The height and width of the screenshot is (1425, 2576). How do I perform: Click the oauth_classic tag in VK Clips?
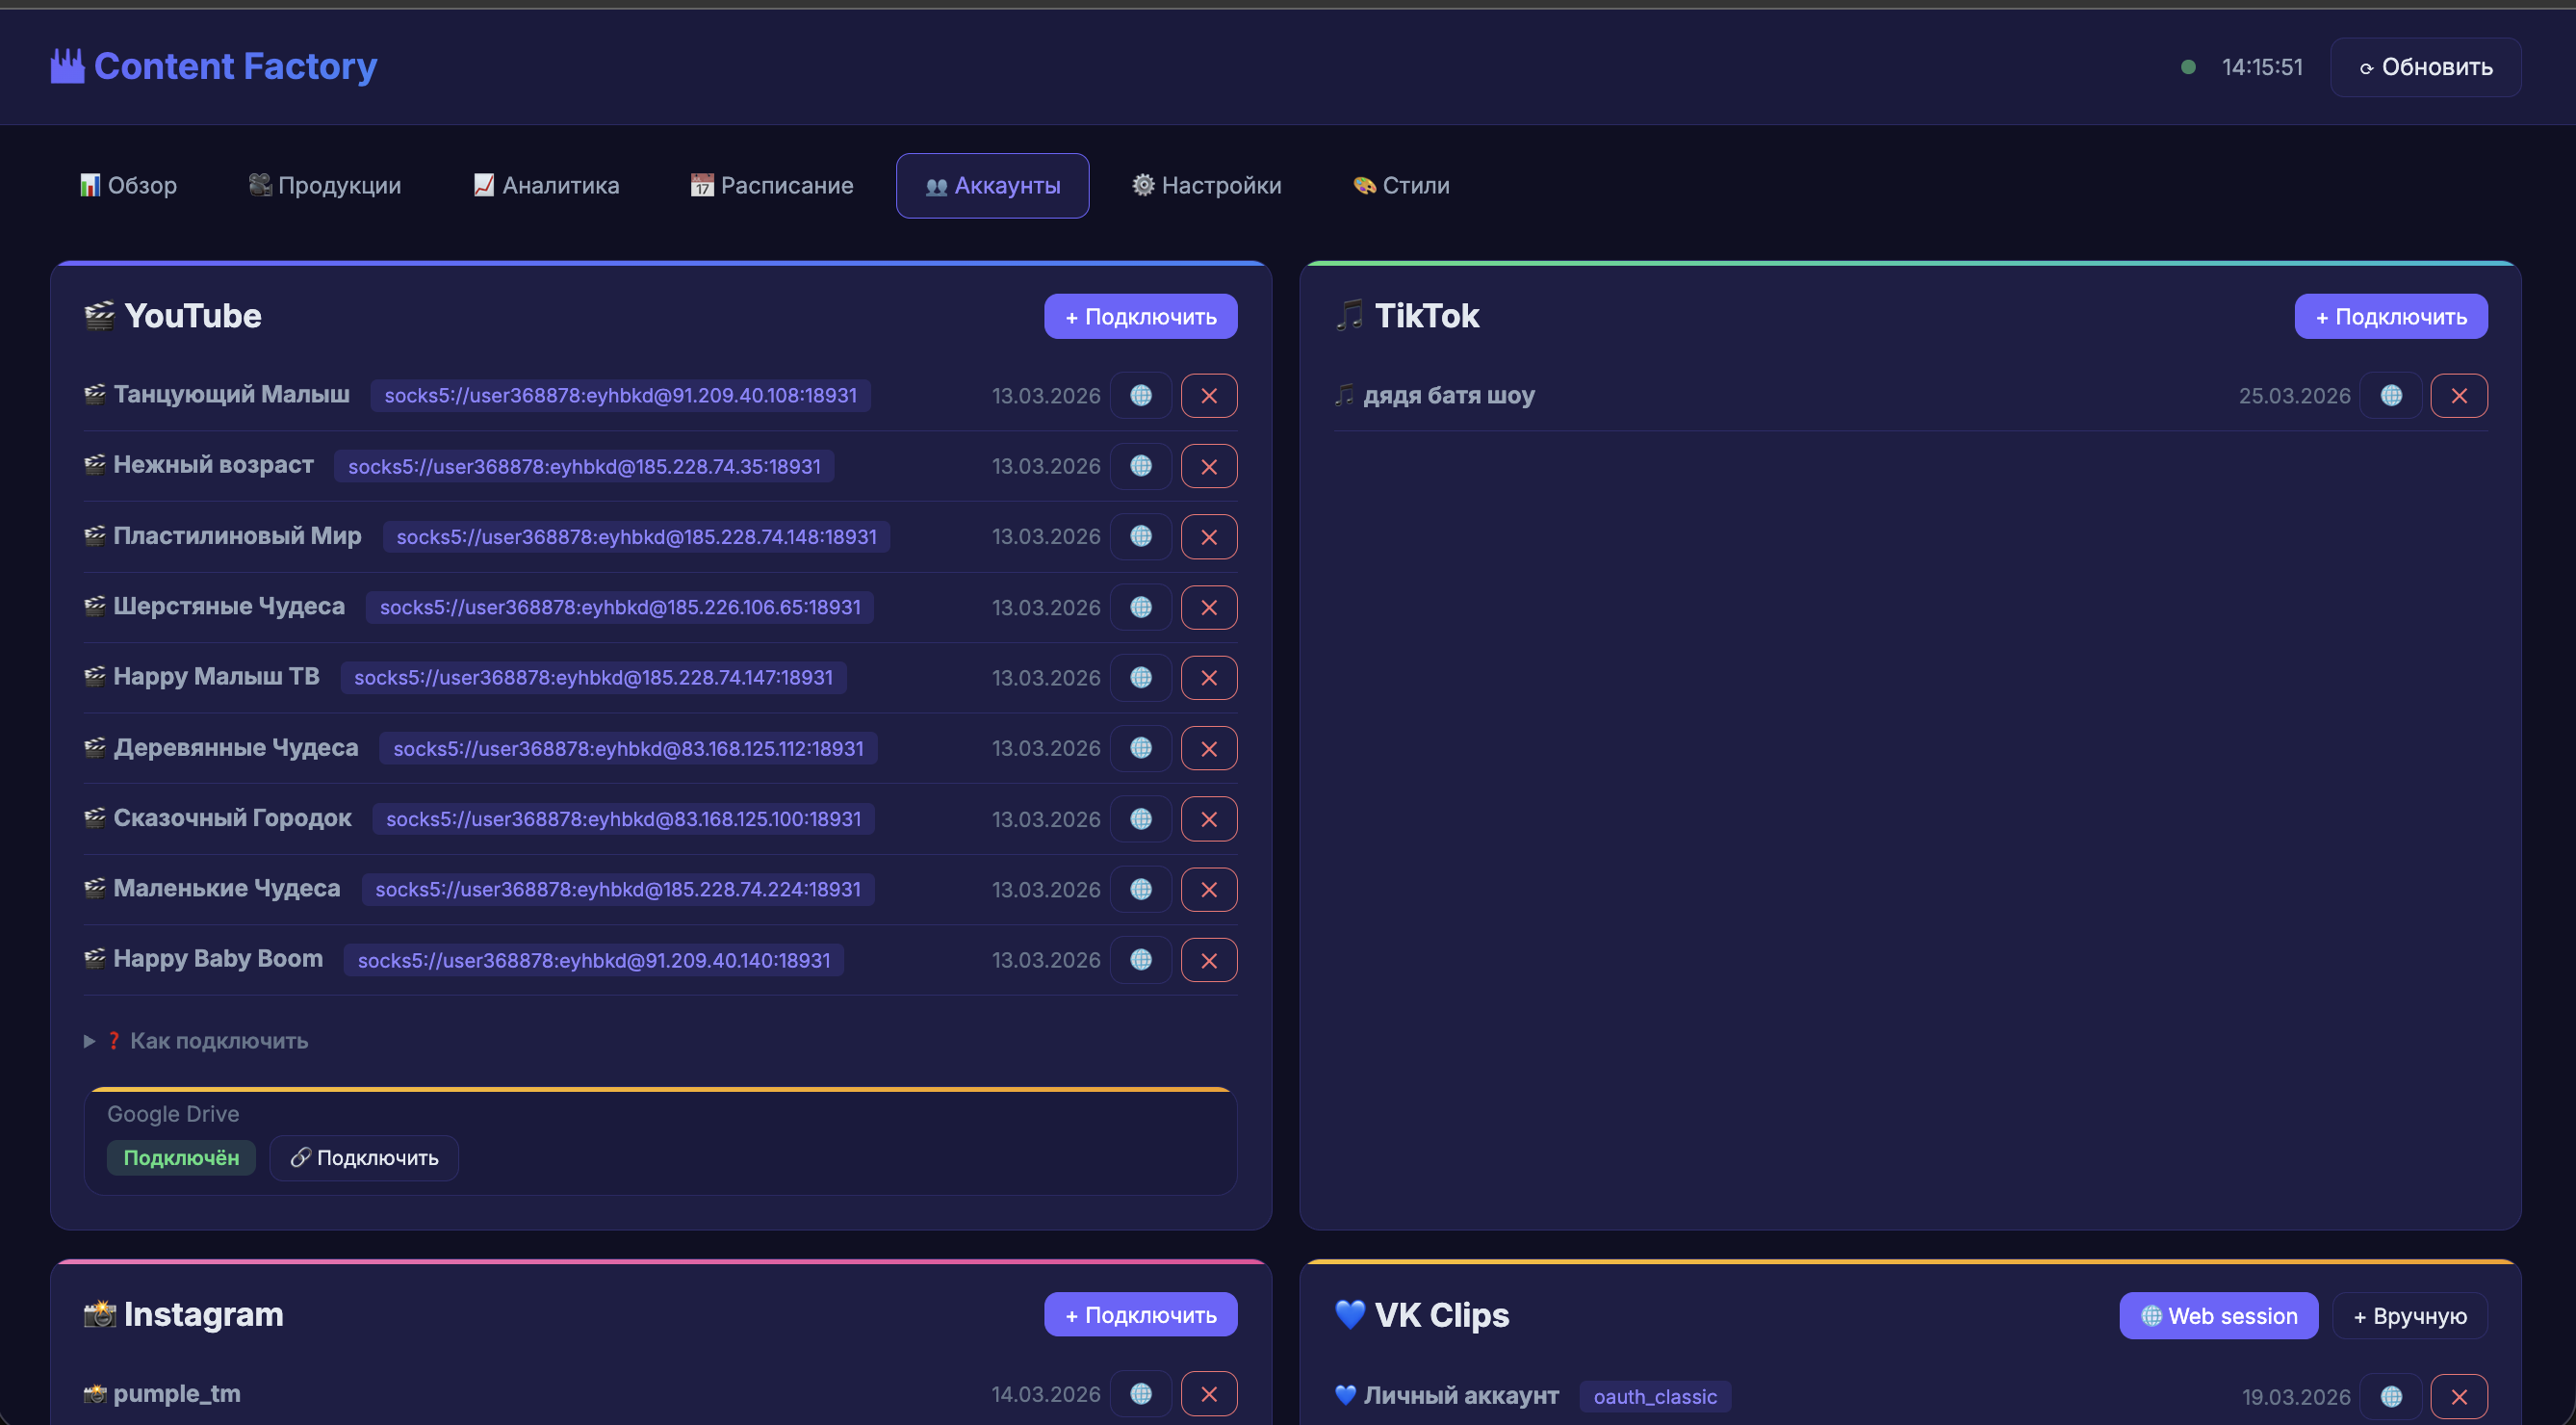pyautogui.click(x=1655, y=1397)
